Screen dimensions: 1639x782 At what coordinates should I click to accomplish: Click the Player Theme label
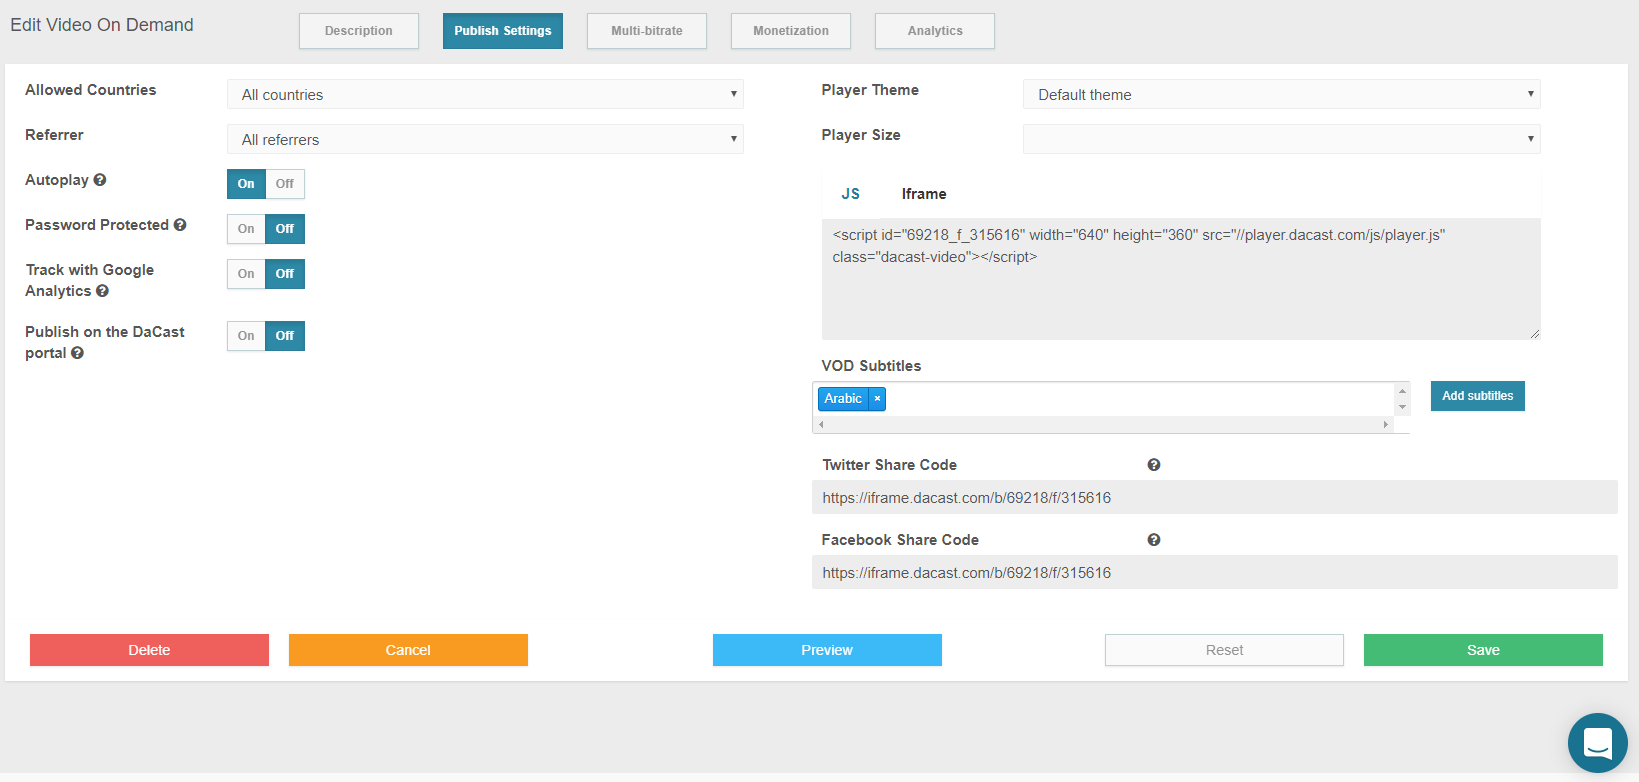[870, 90]
